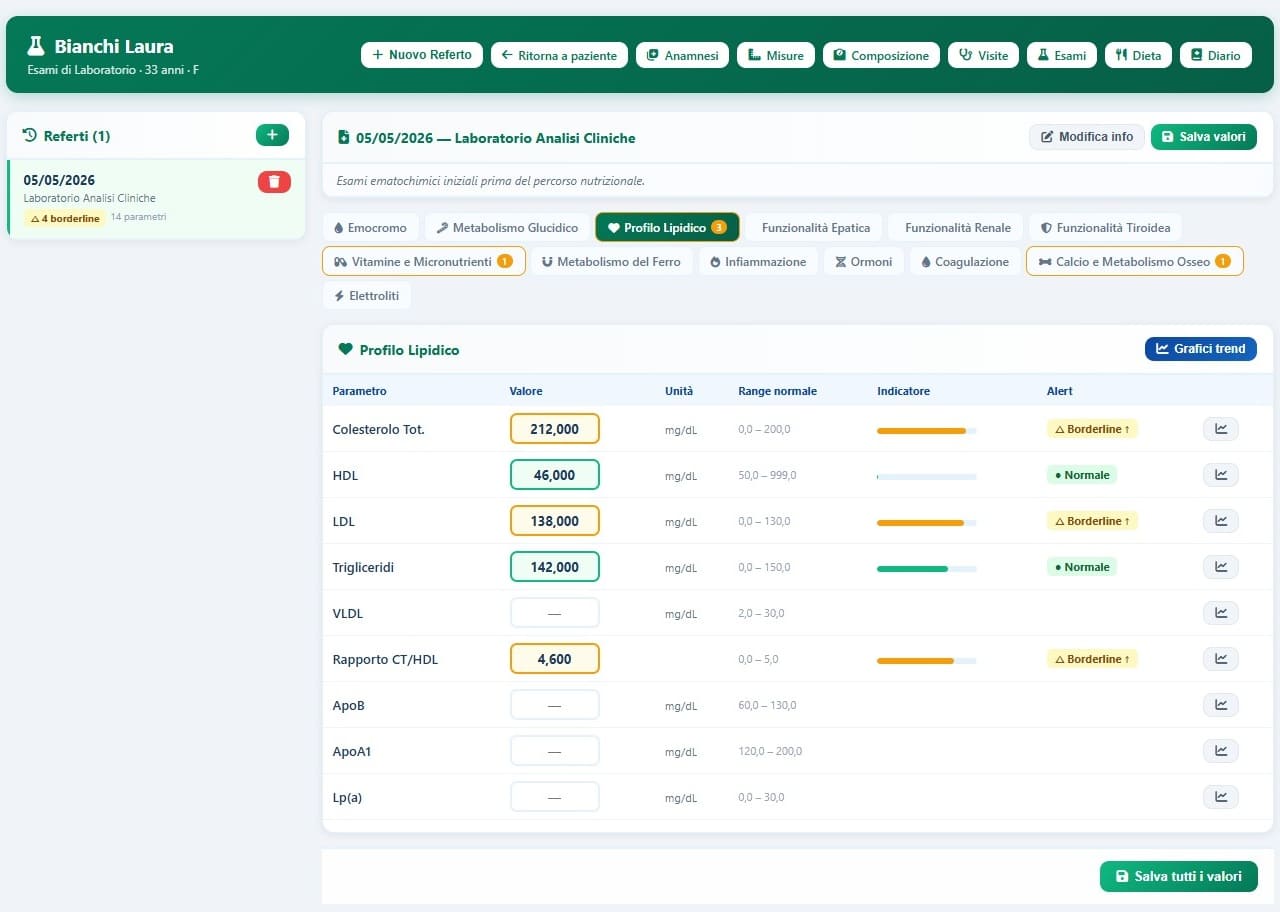Viewport: 1280px width, 912px height.
Task: Click the '4 borderline' badge in report card
Action: (64, 218)
